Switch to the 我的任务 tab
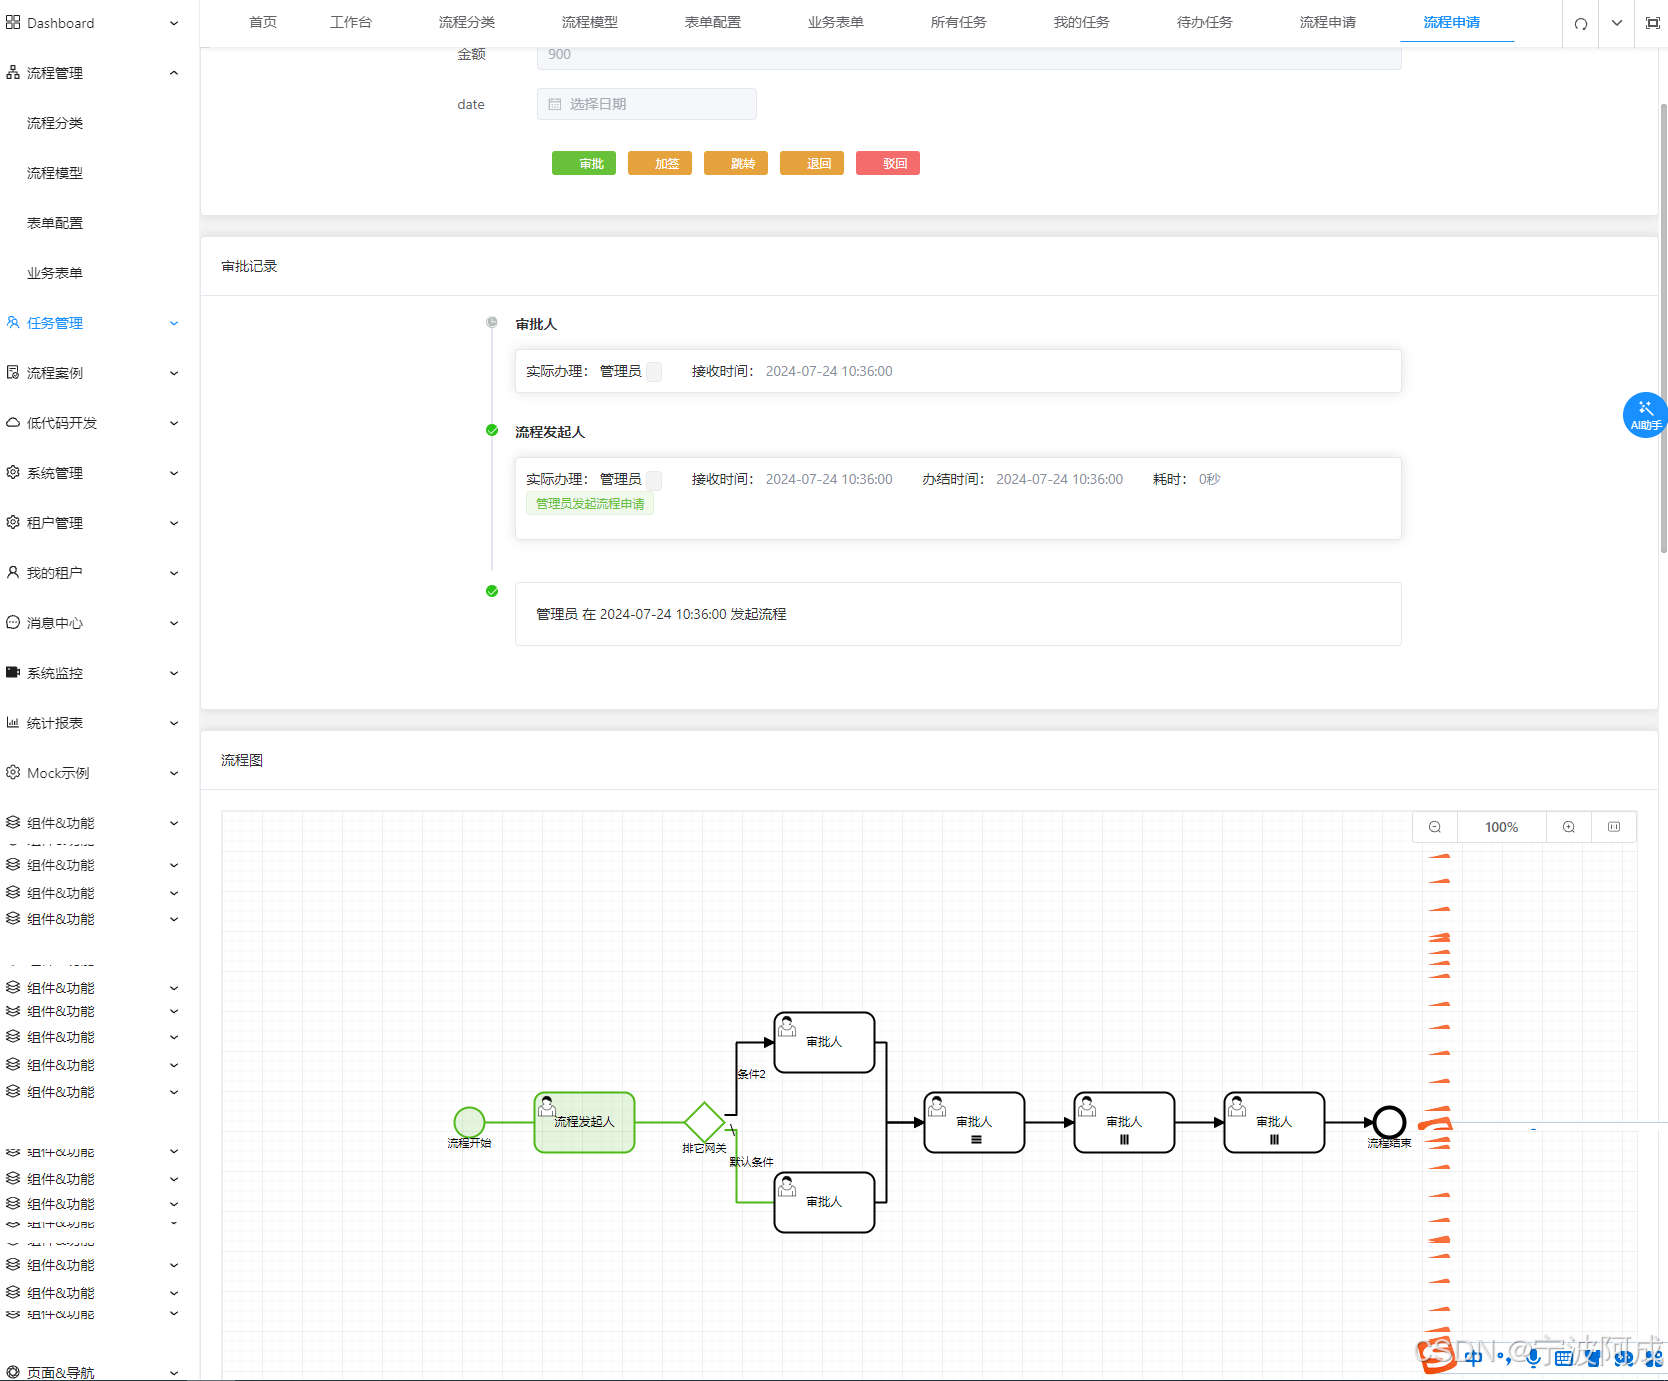Screen dimensions: 1668x1381 1082,22
